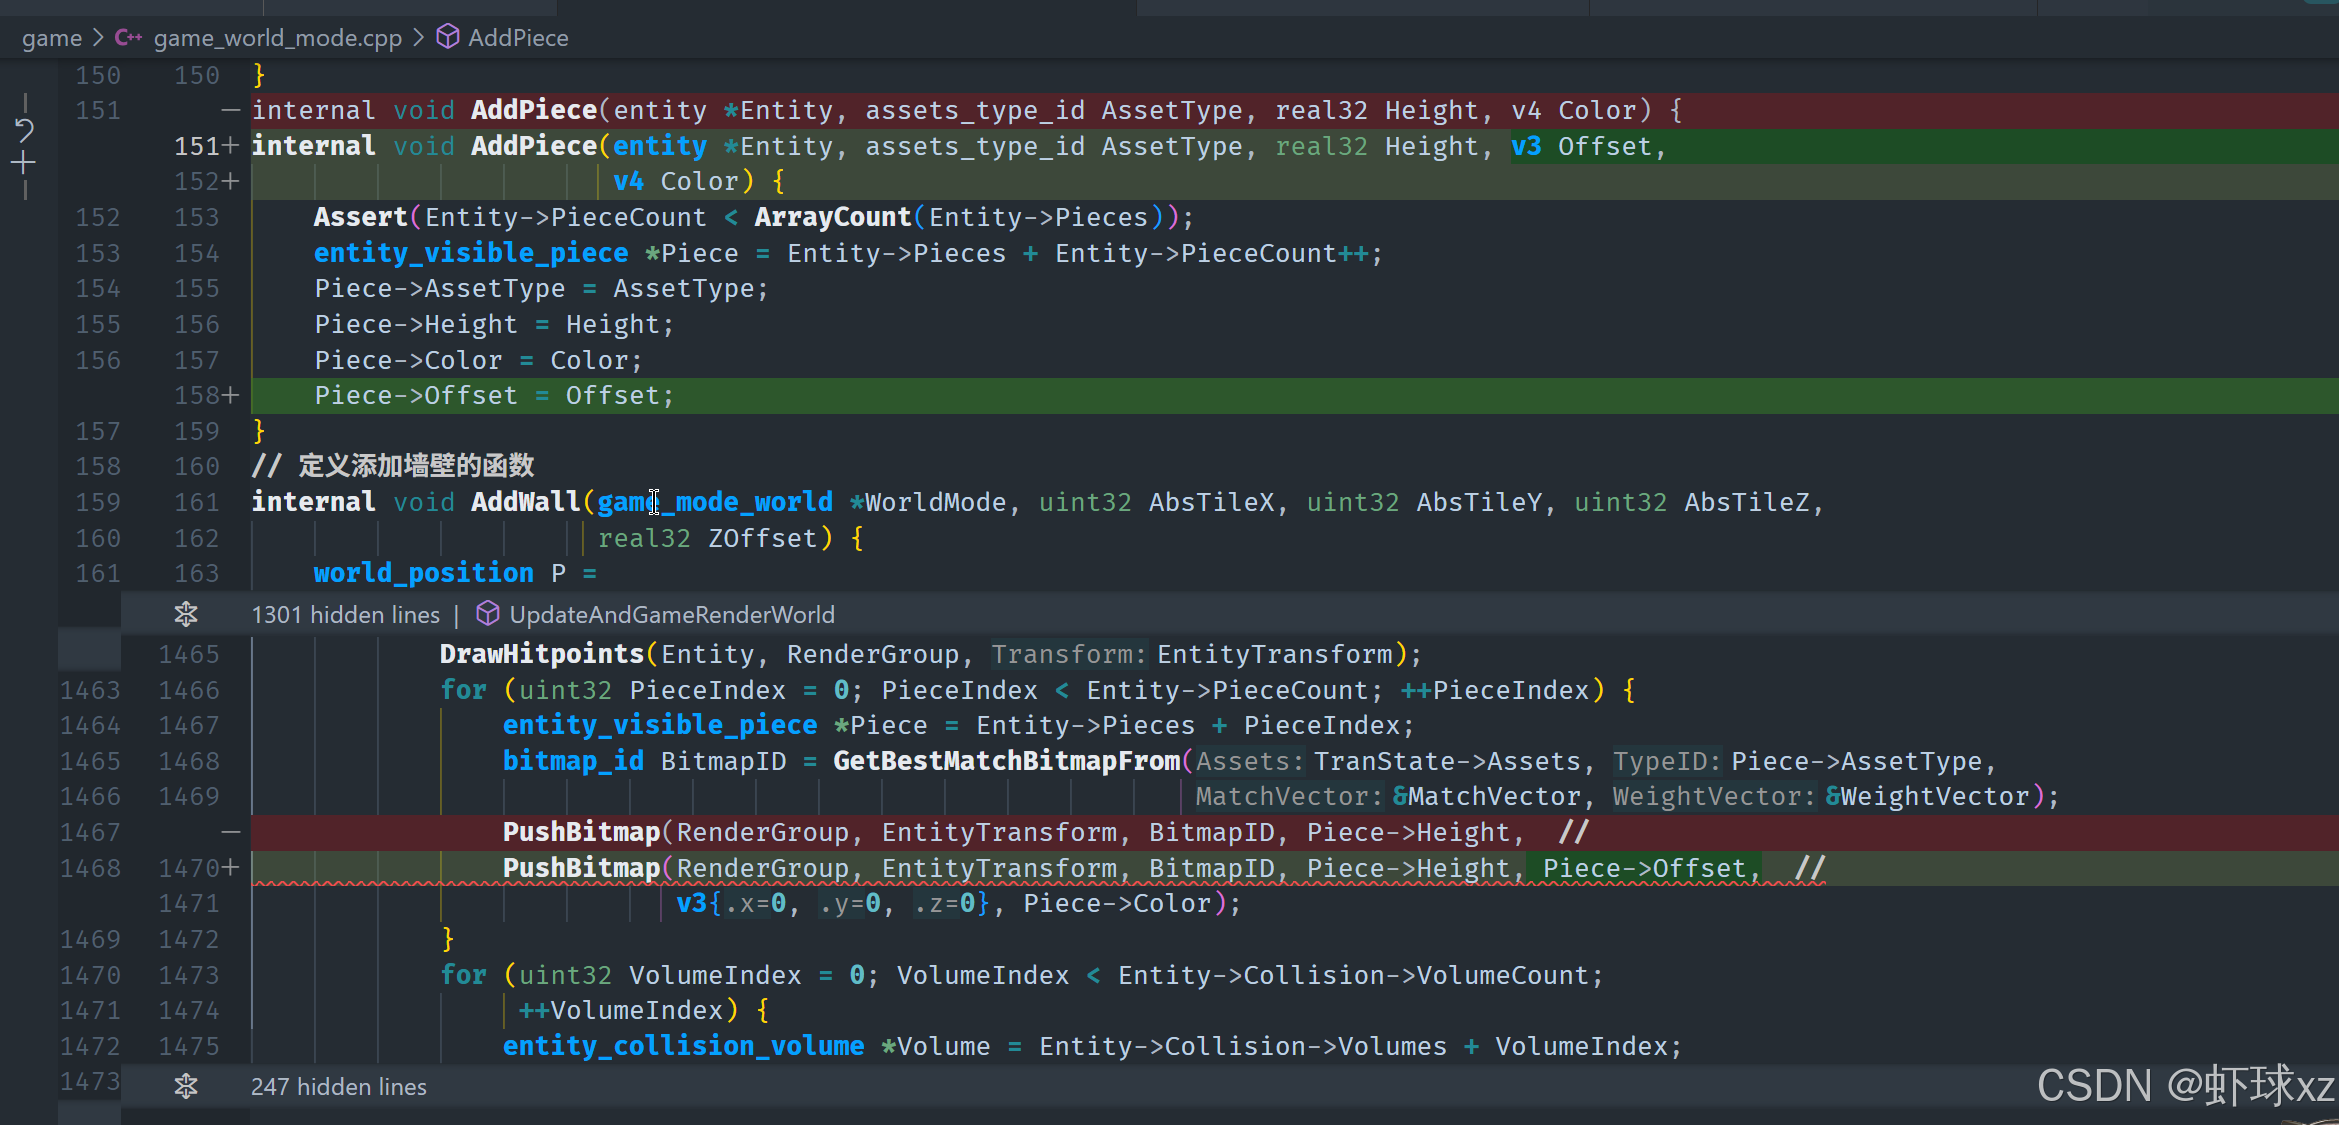Jump to UpdateAndGameRenderWorld symbol link
The image size is (2339, 1125).
point(671,615)
